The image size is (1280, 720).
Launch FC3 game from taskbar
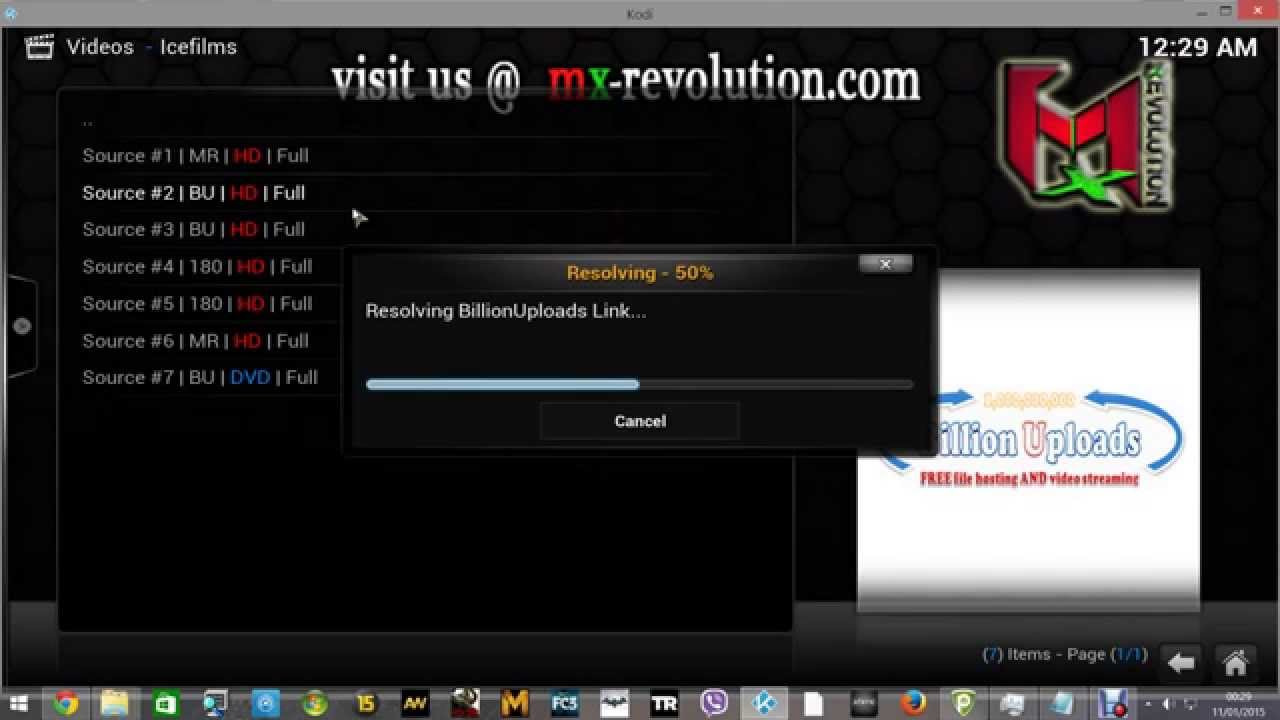[565, 703]
